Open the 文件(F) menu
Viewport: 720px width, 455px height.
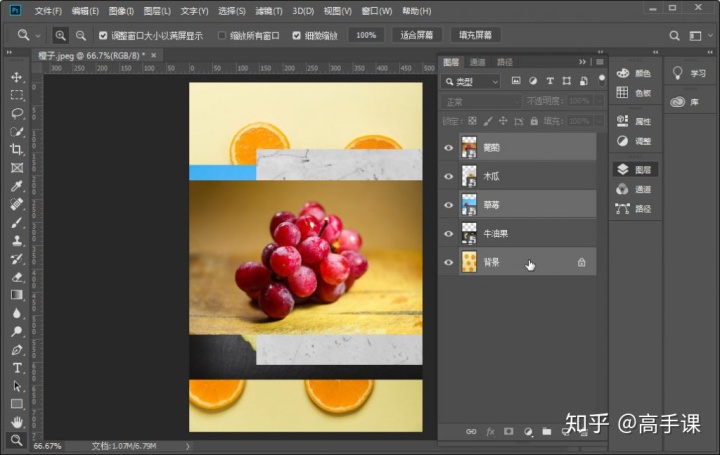coord(48,11)
